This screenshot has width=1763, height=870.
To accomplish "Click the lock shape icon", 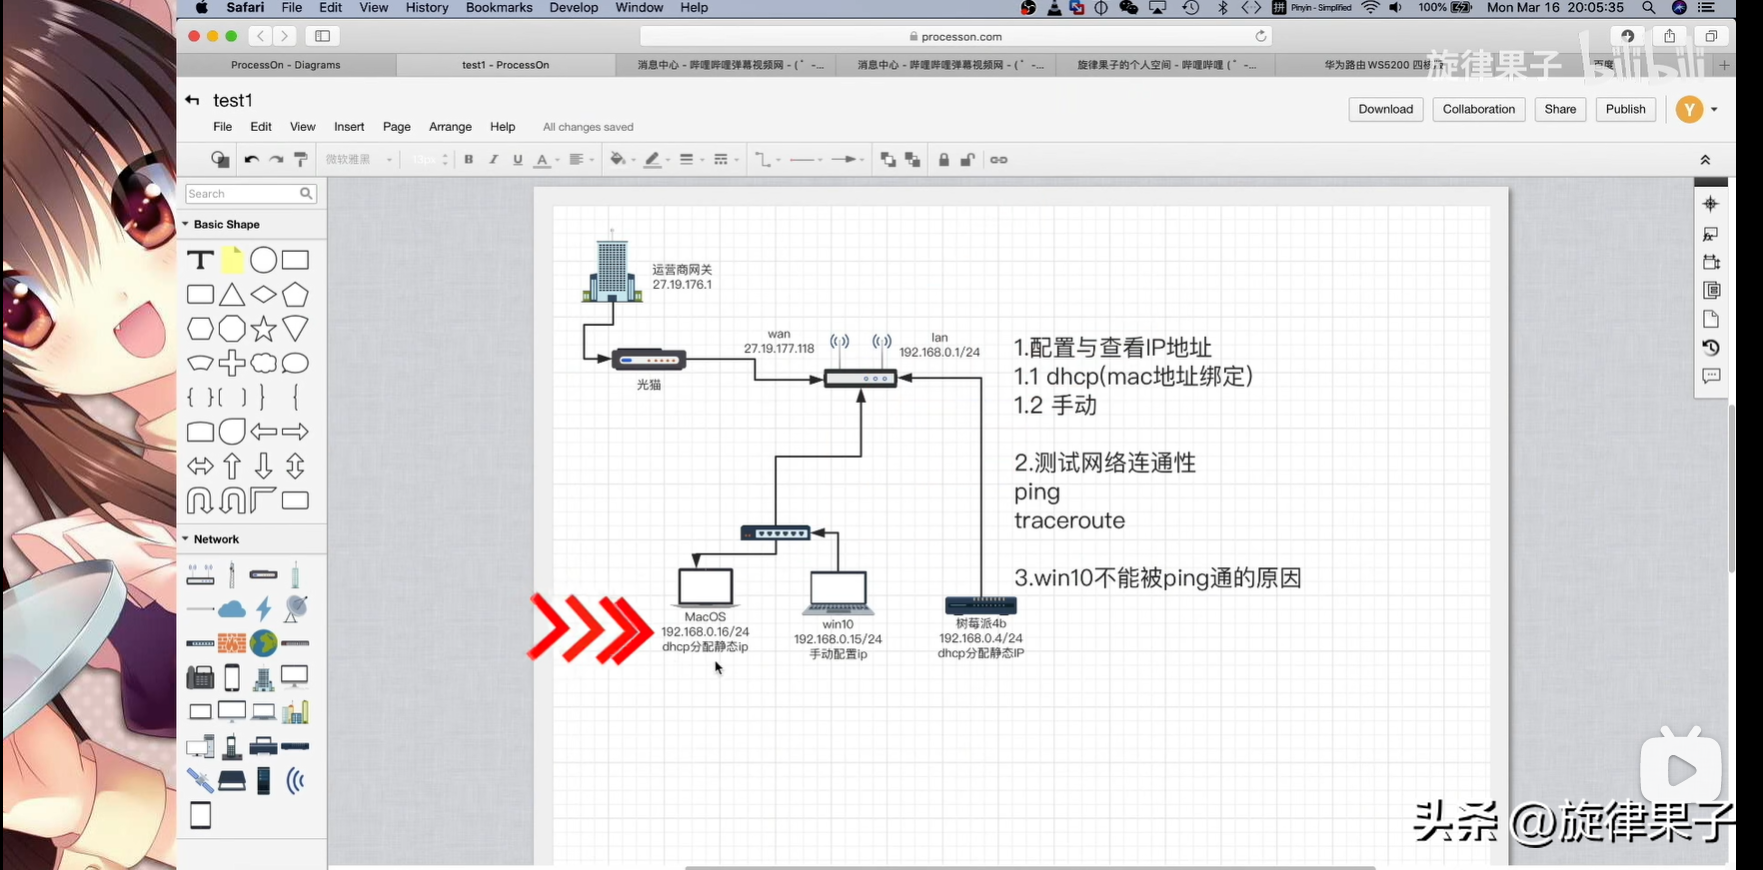I will [943, 160].
